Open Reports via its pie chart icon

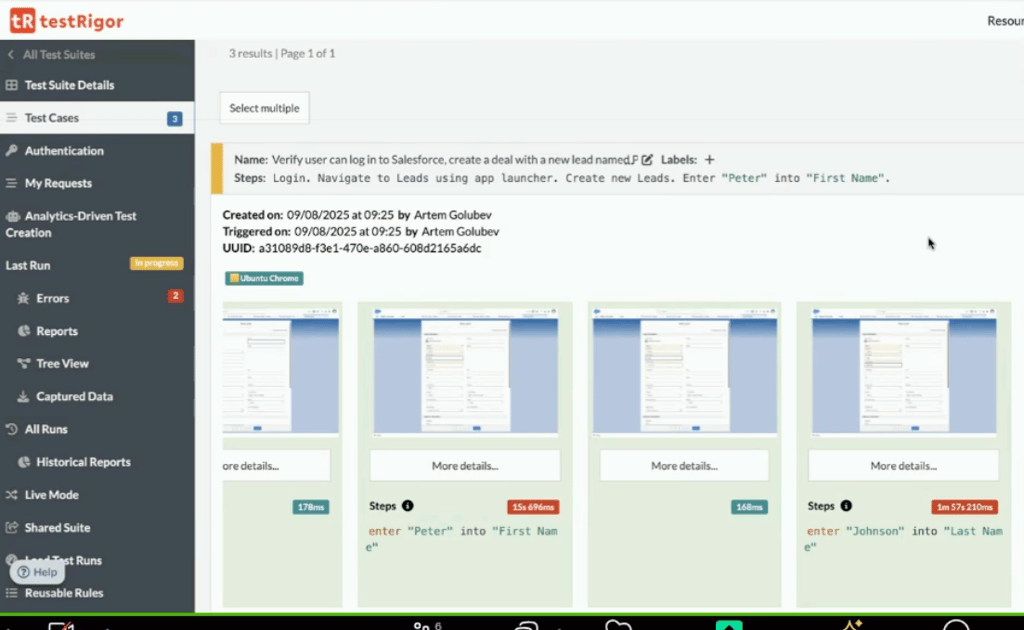click(24, 331)
